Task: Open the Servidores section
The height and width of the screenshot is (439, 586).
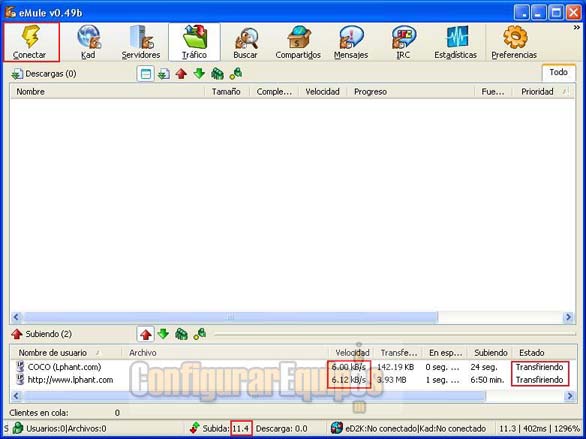Action: (141, 42)
